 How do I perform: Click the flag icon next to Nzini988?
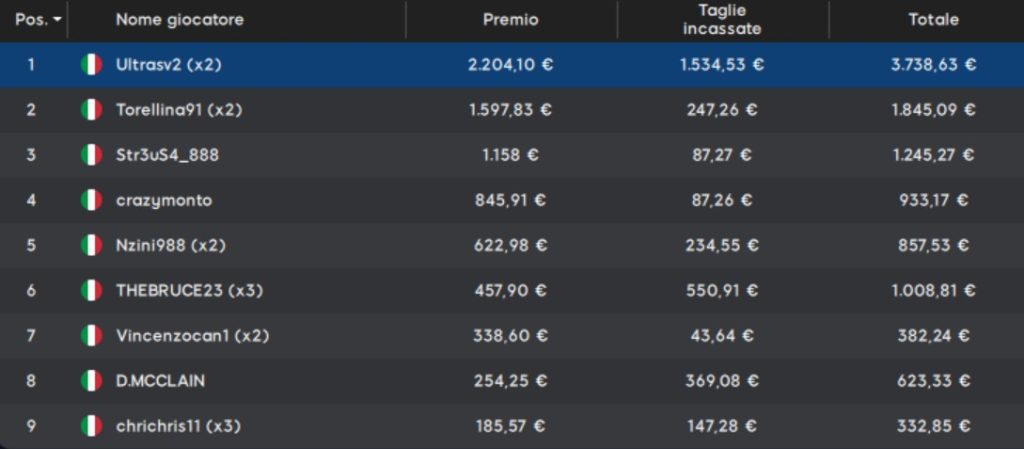pyautogui.click(x=91, y=245)
